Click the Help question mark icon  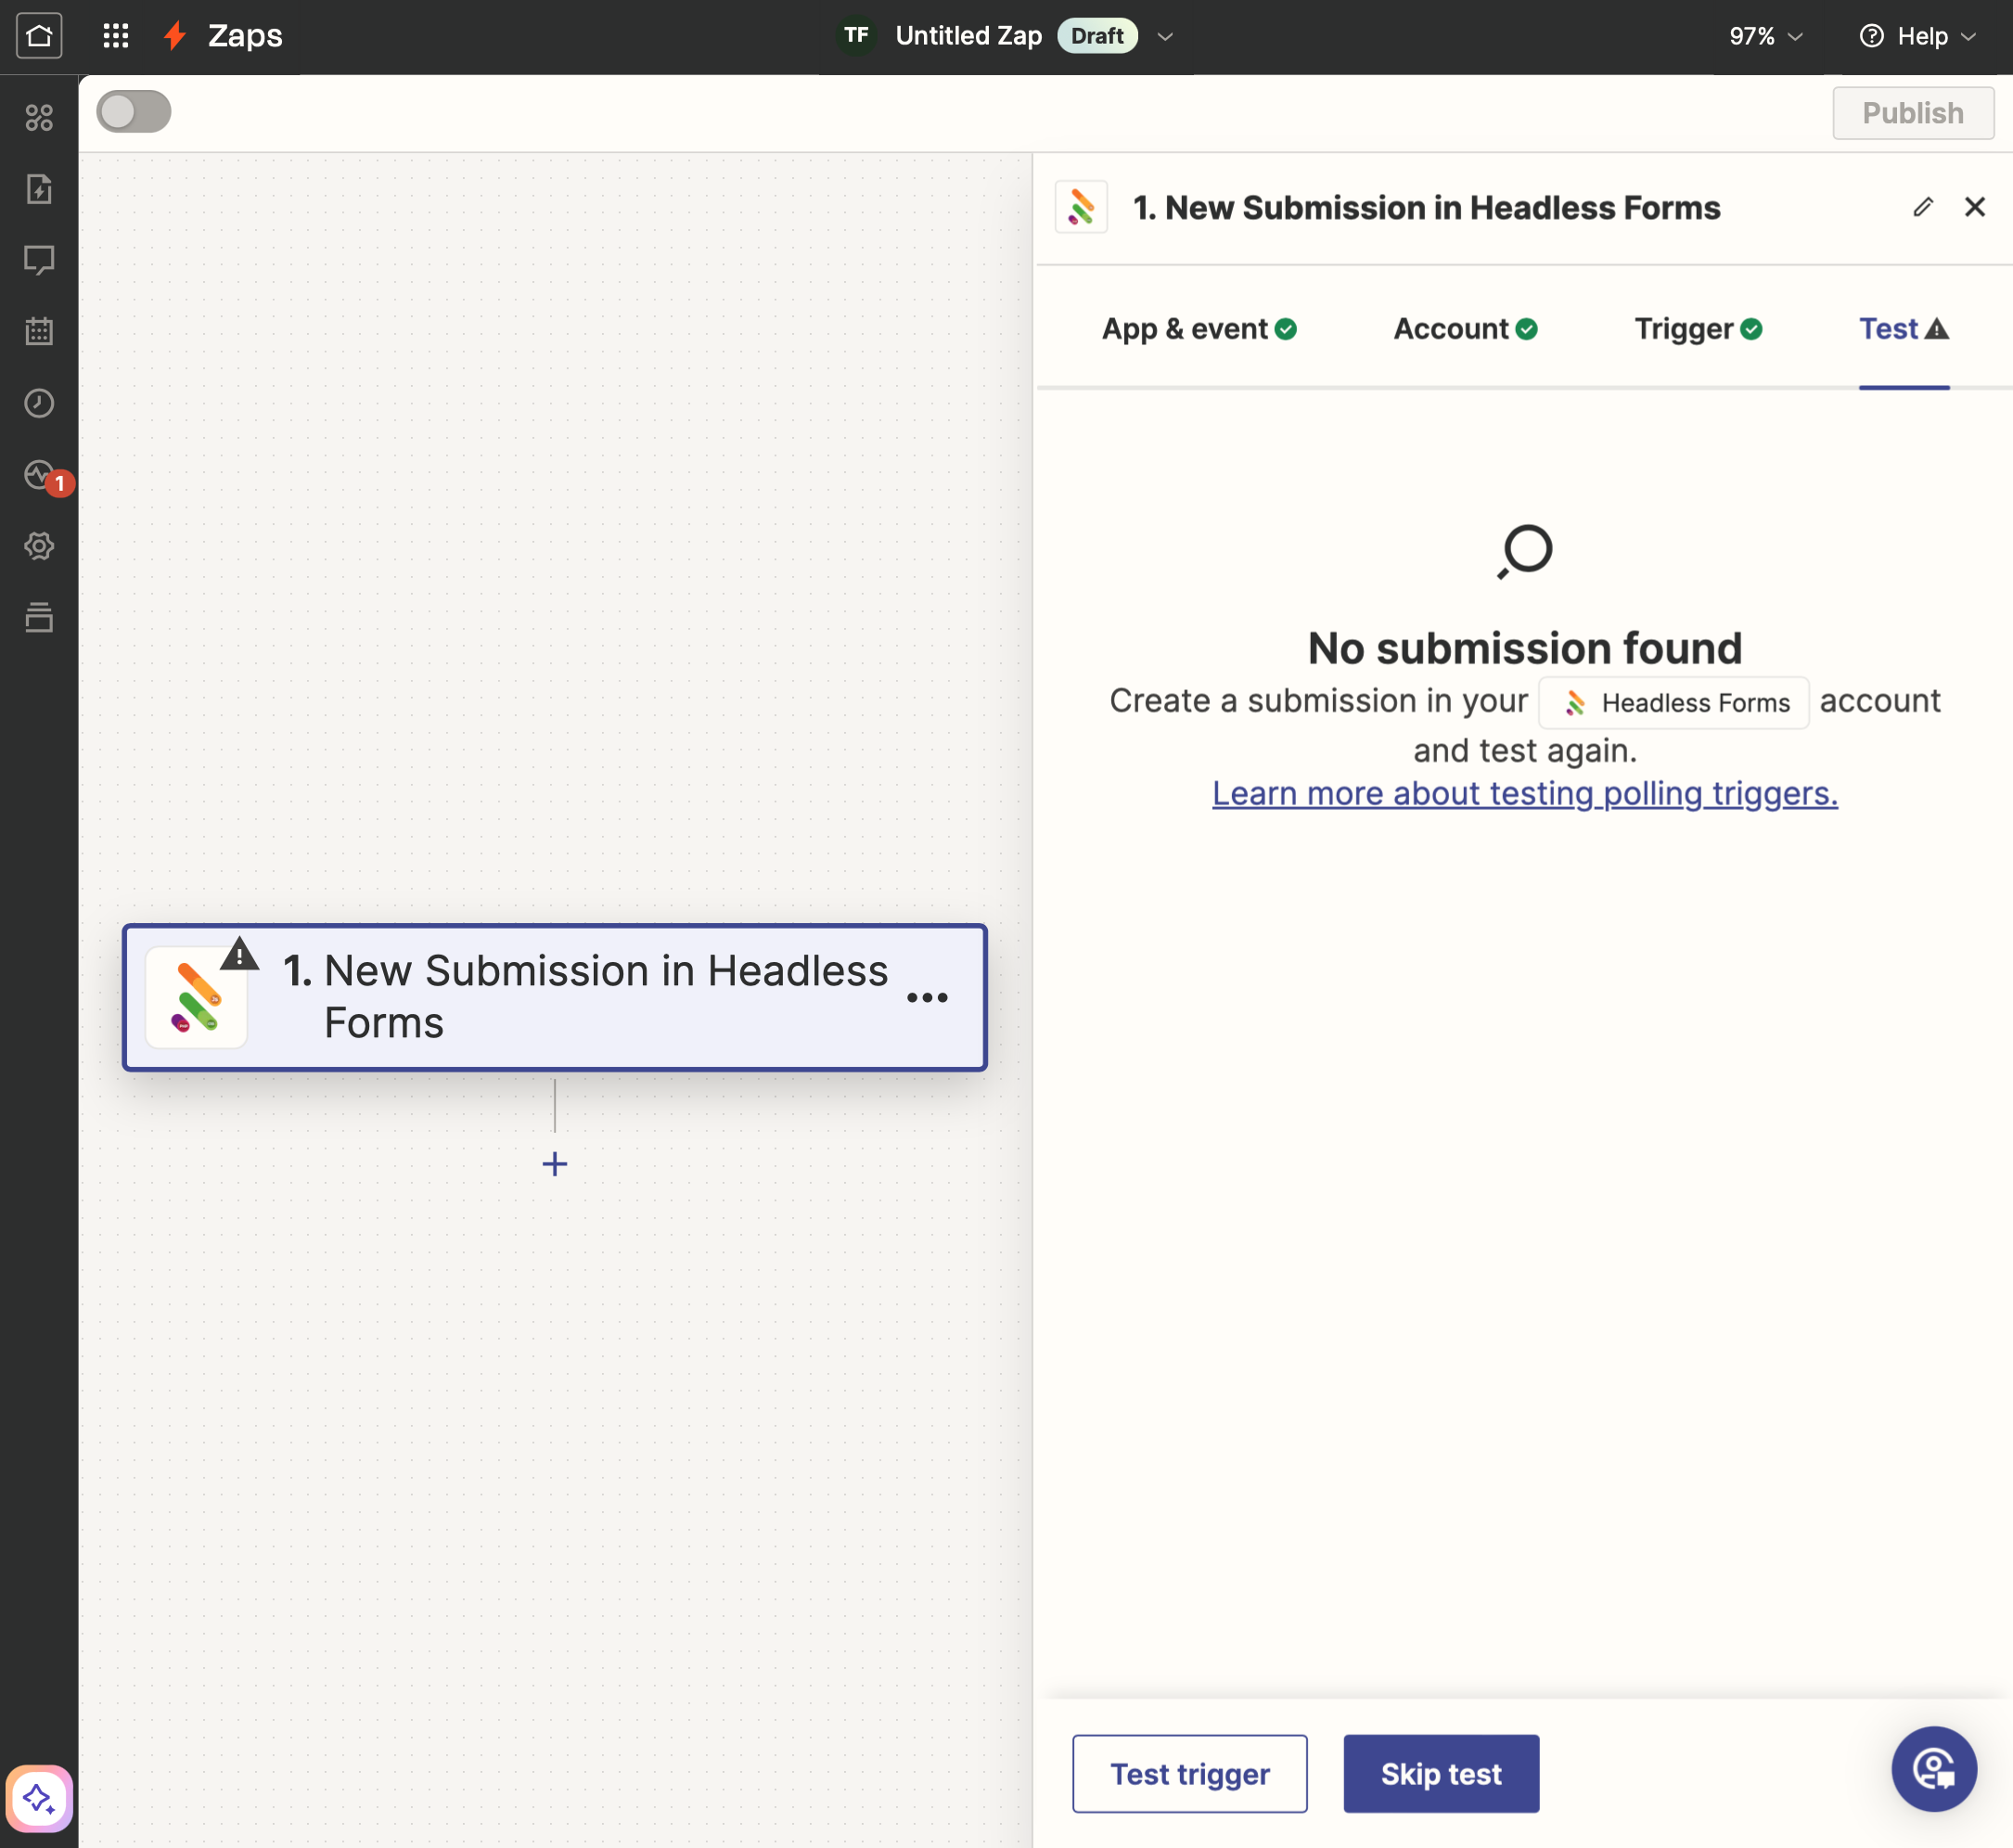coord(1871,36)
